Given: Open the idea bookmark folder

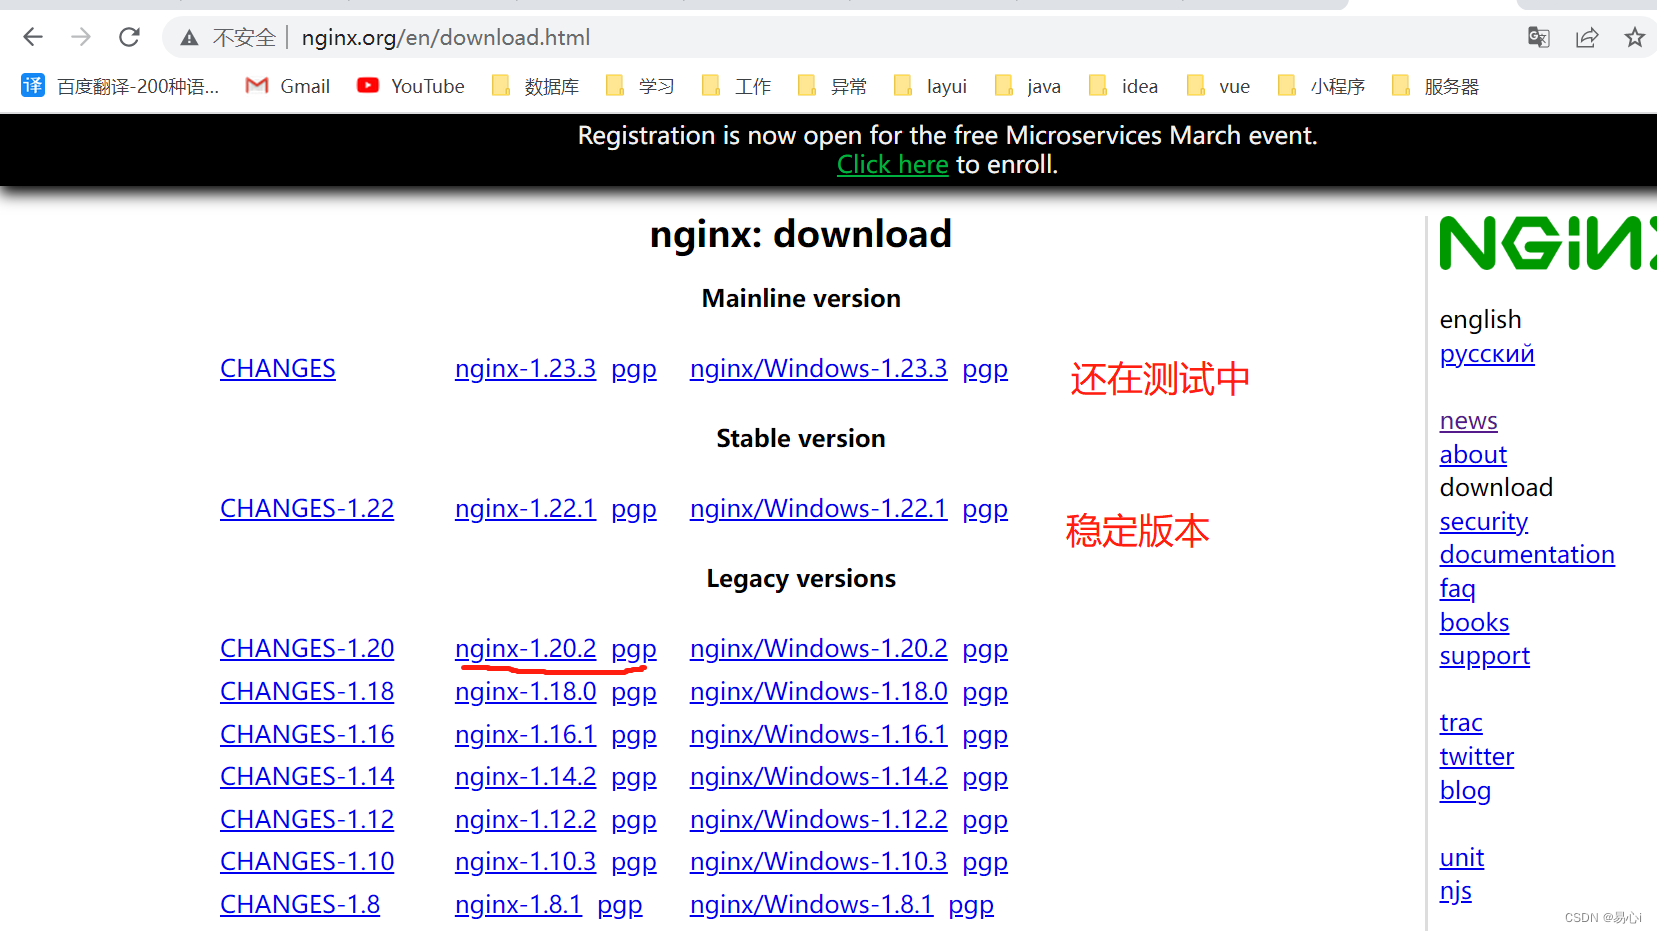Looking at the screenshot, I should pyautogui.click(x=1123, y=86).
